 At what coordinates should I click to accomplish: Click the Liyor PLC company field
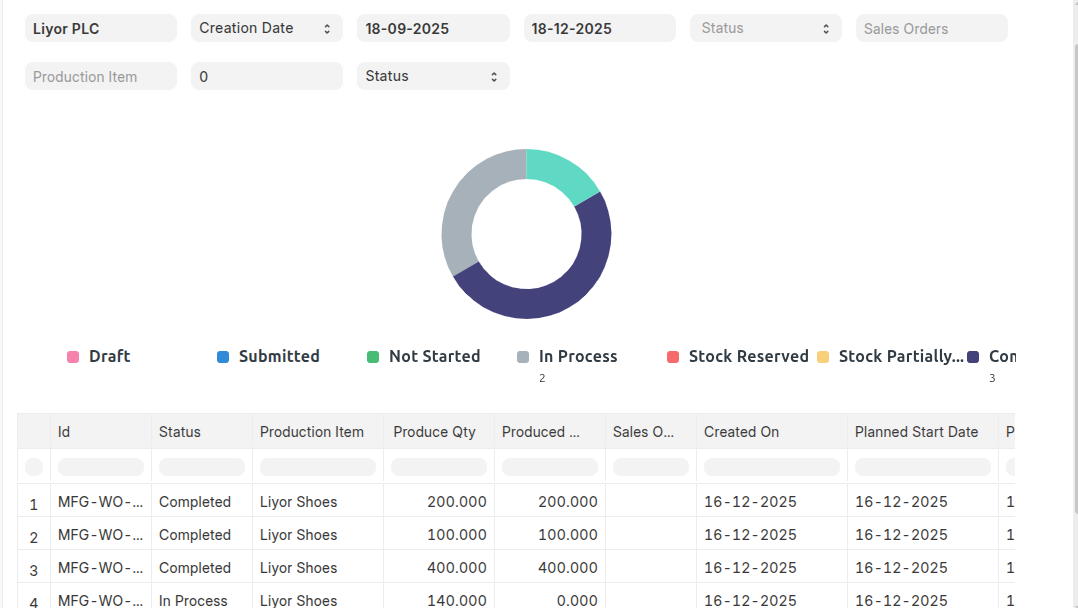(100, 28)
